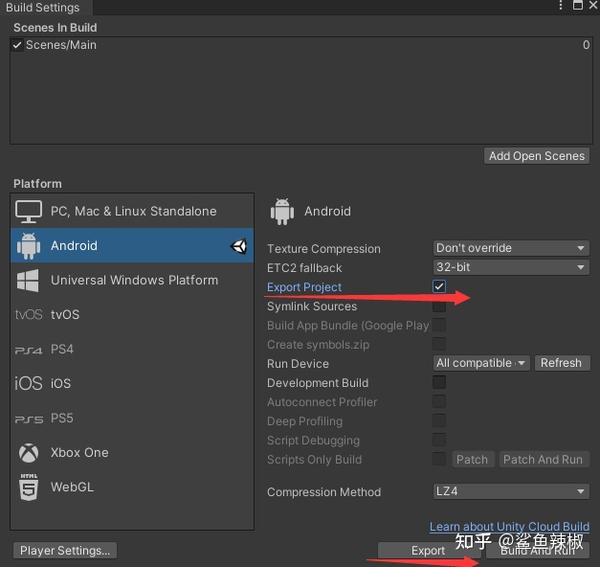Select PC, Mac & Linux Standalone platform icon
Screen dimensions: 600x567
[x=28, y=212]
